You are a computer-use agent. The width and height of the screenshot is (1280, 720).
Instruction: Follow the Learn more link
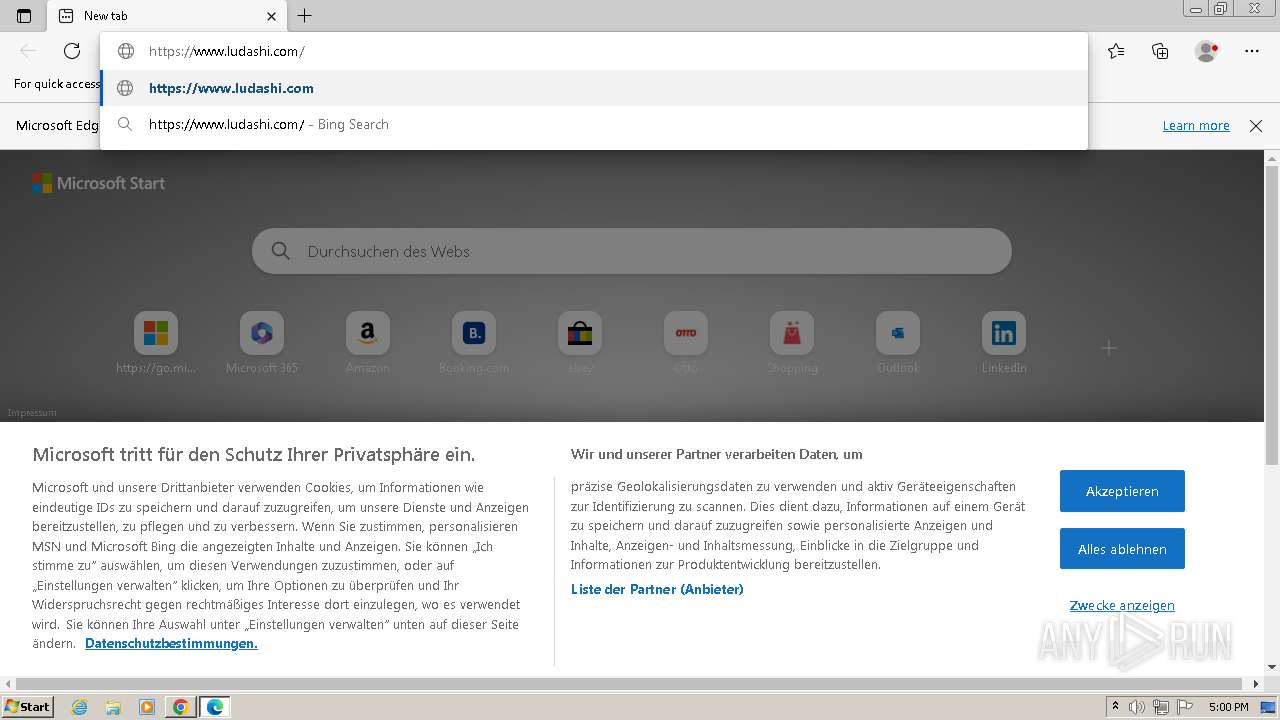[1196, 126]
